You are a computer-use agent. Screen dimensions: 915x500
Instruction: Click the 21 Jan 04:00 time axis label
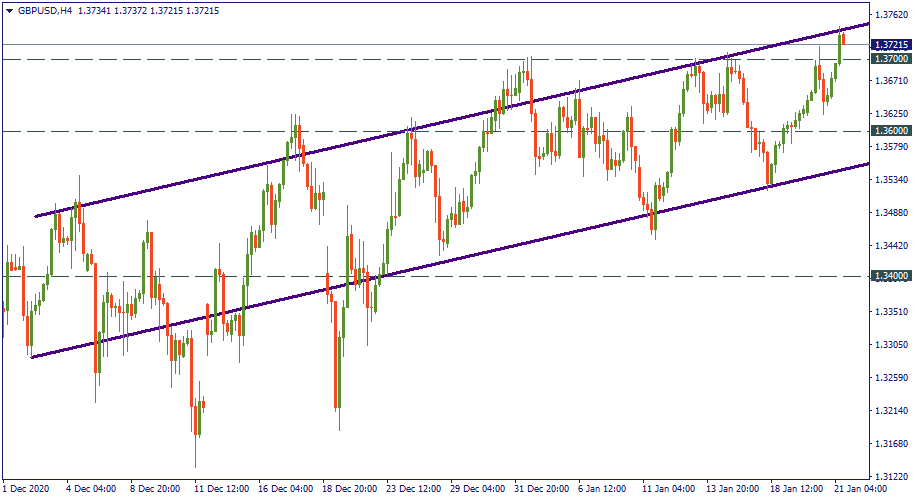coord(860,490)
